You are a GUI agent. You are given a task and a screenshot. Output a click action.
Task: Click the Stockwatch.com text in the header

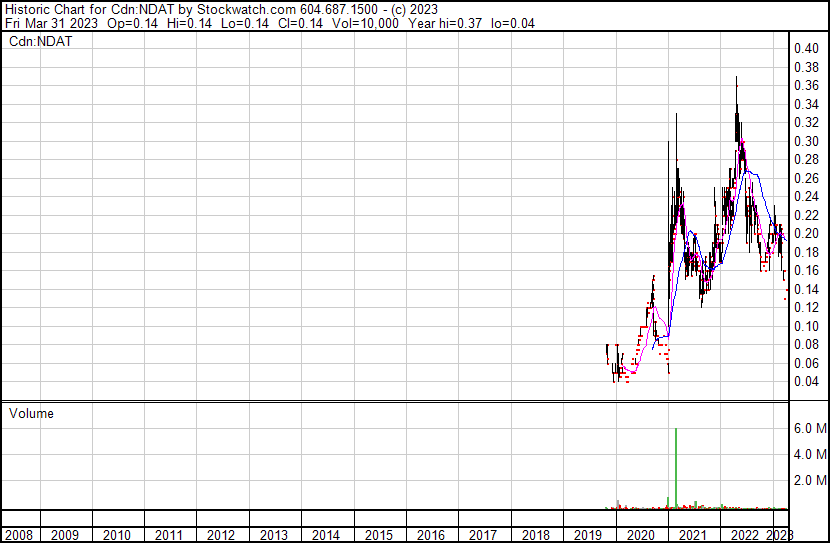pos(248,8)
